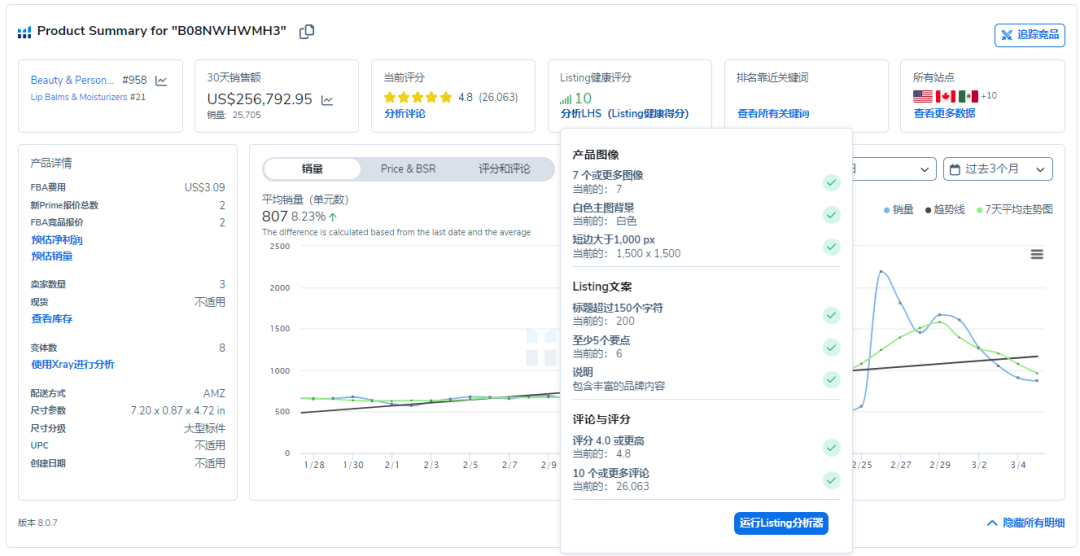Screen dimensions: 1080x556
Task: Click the US flag marketplace icon
Action: (923, 96)
